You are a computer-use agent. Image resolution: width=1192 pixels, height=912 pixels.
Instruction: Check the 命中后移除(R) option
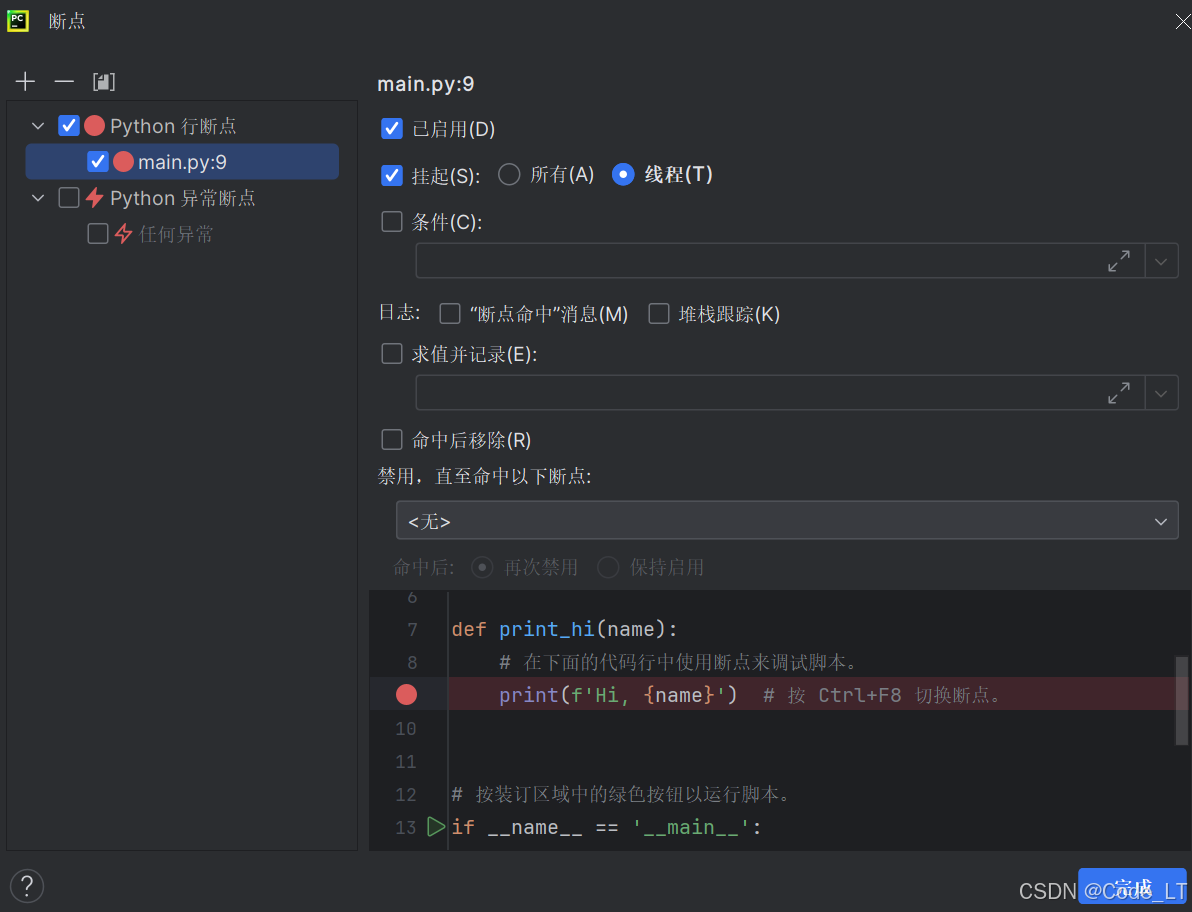pyautogui.click(x=392, y=440)
